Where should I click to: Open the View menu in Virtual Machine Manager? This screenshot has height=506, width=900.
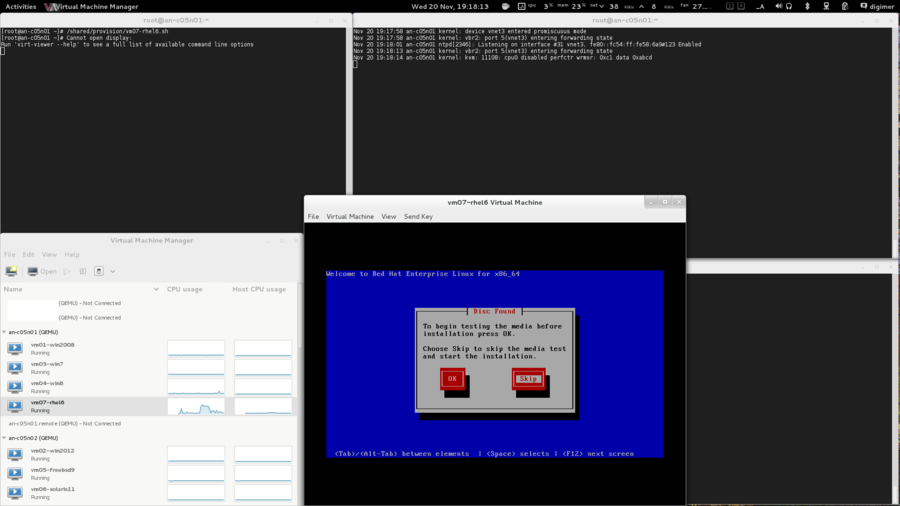click(x=49, y=254)
